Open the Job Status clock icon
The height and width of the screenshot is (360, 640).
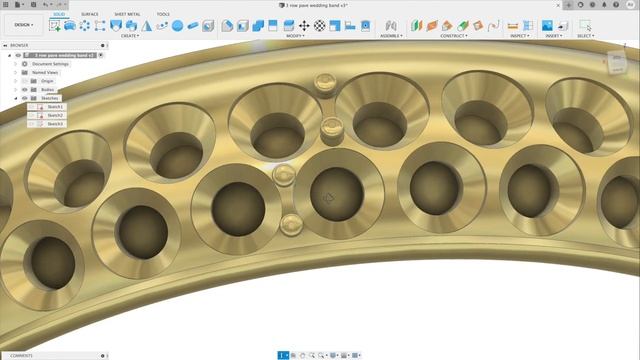click(592, 5)
